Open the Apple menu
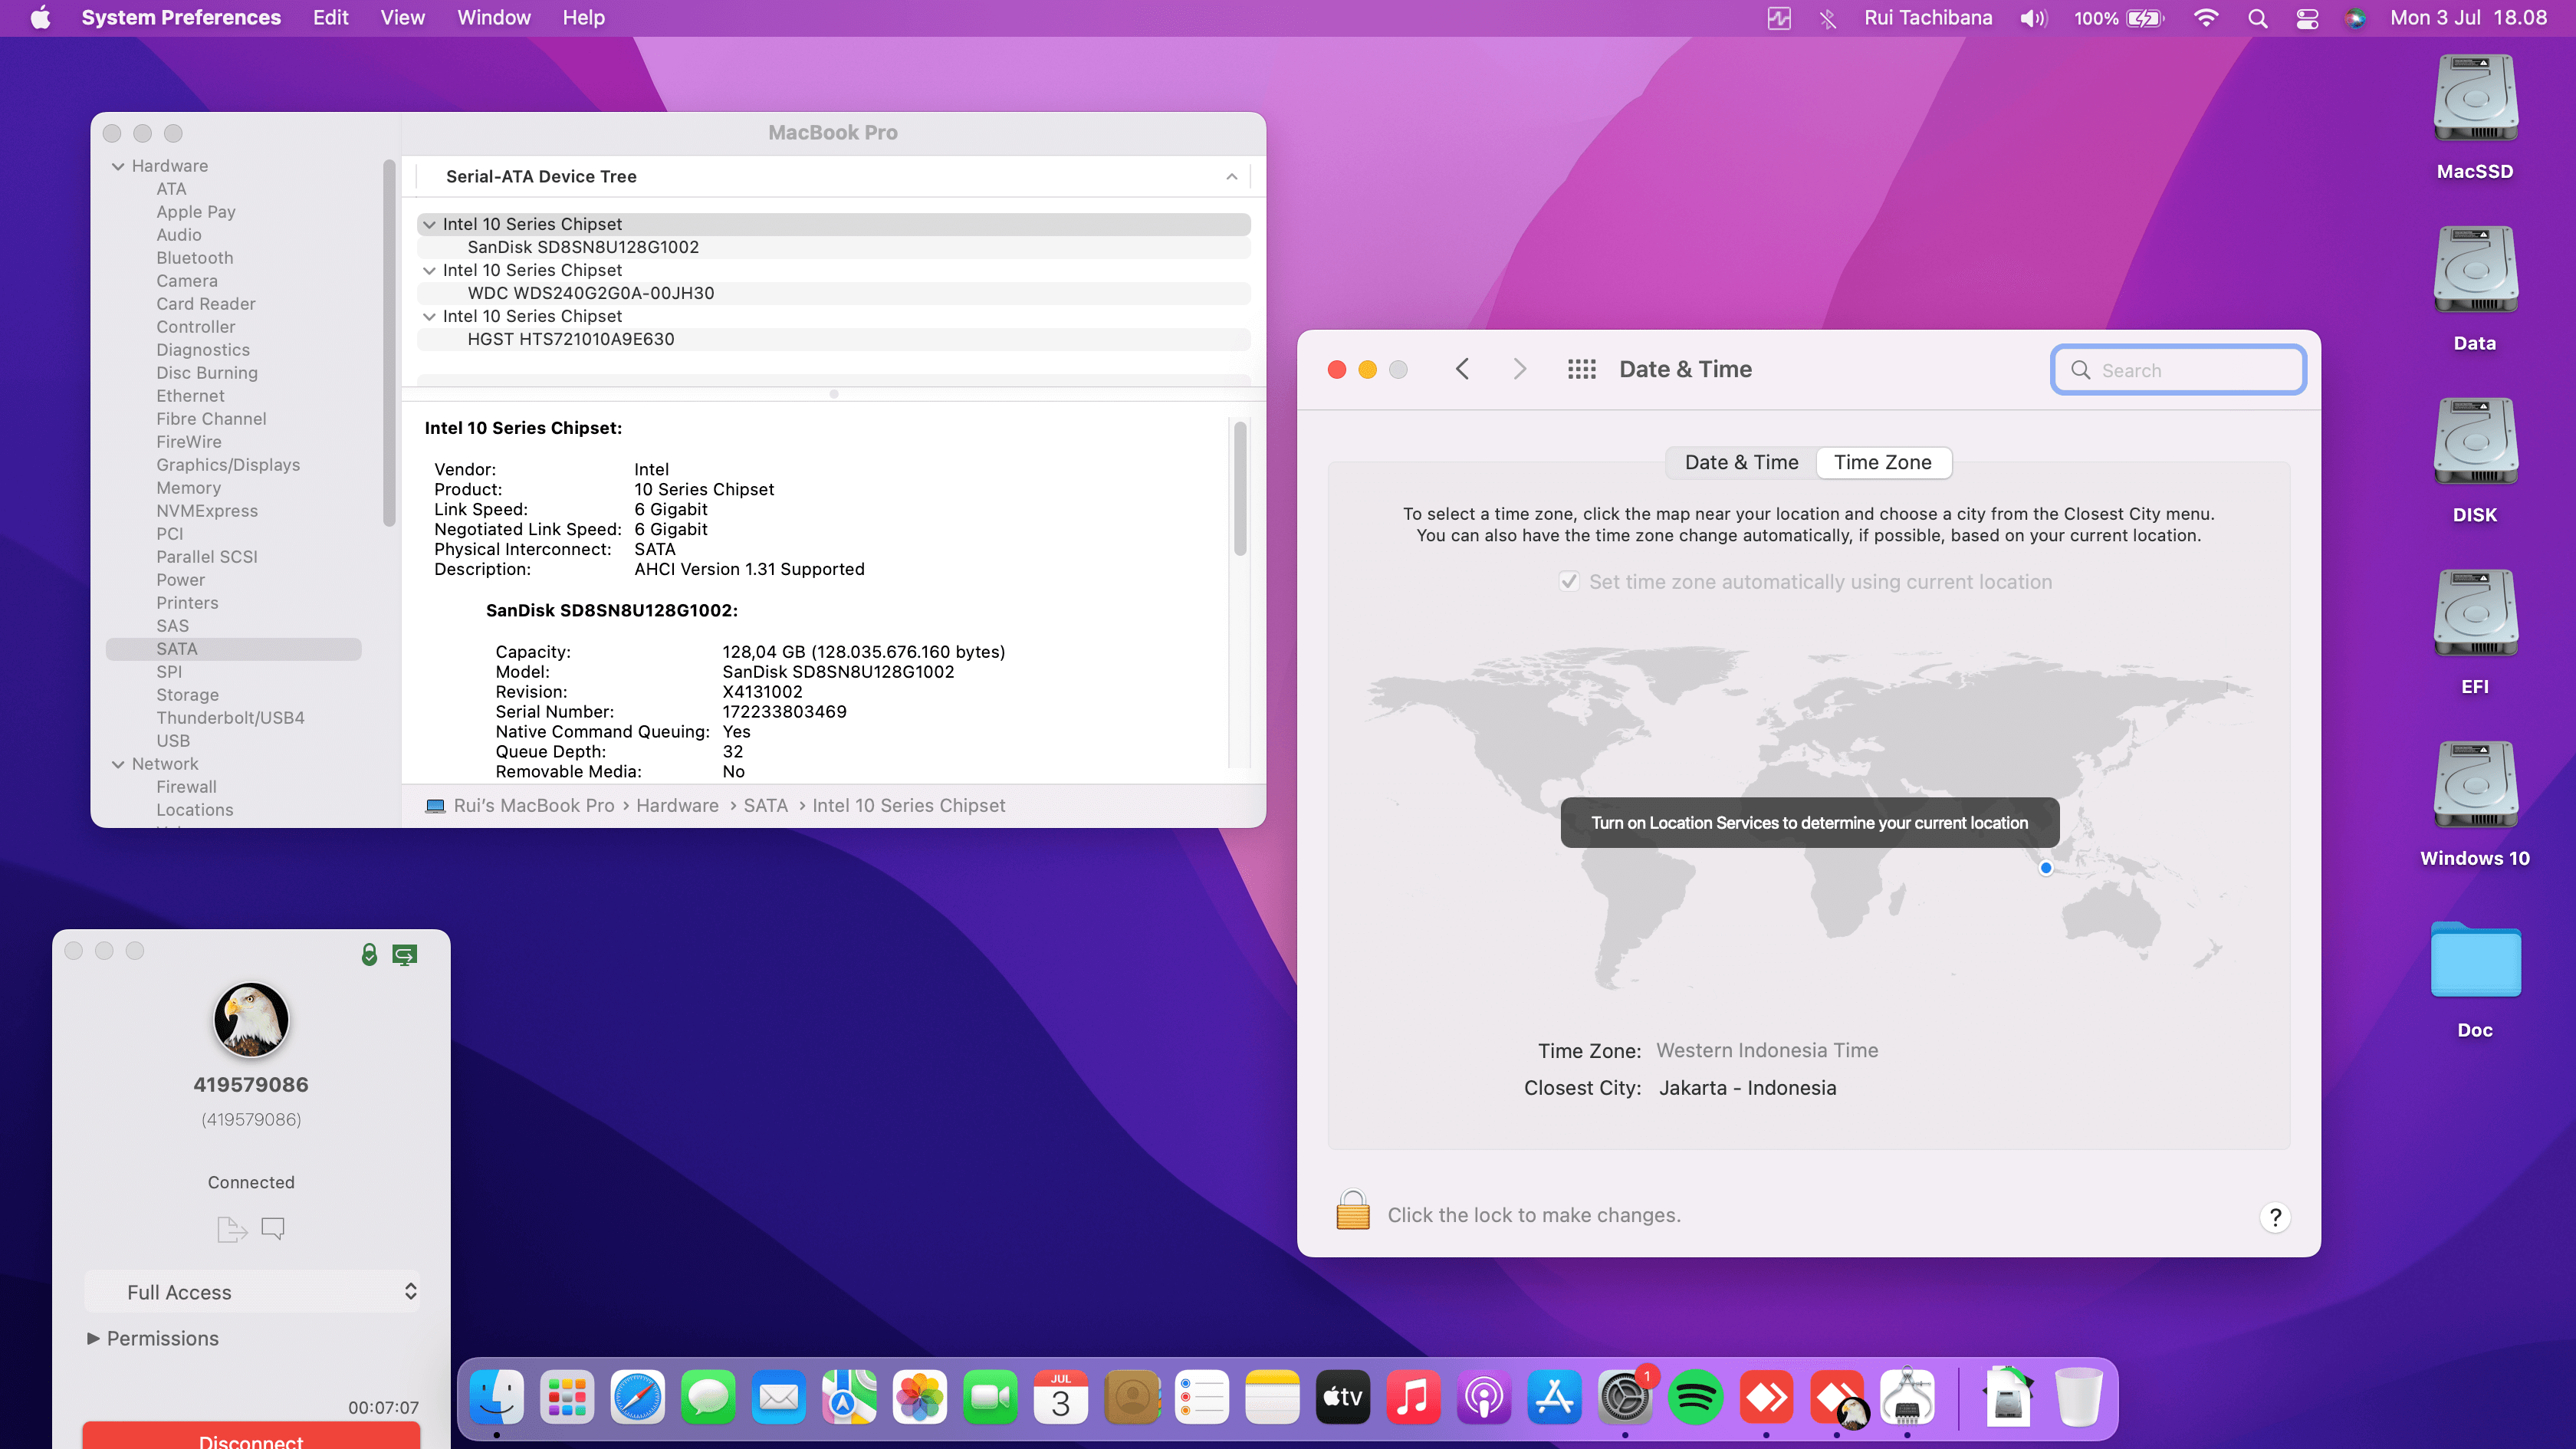Screen dimensions: 2576x1449 coord(40,18)
